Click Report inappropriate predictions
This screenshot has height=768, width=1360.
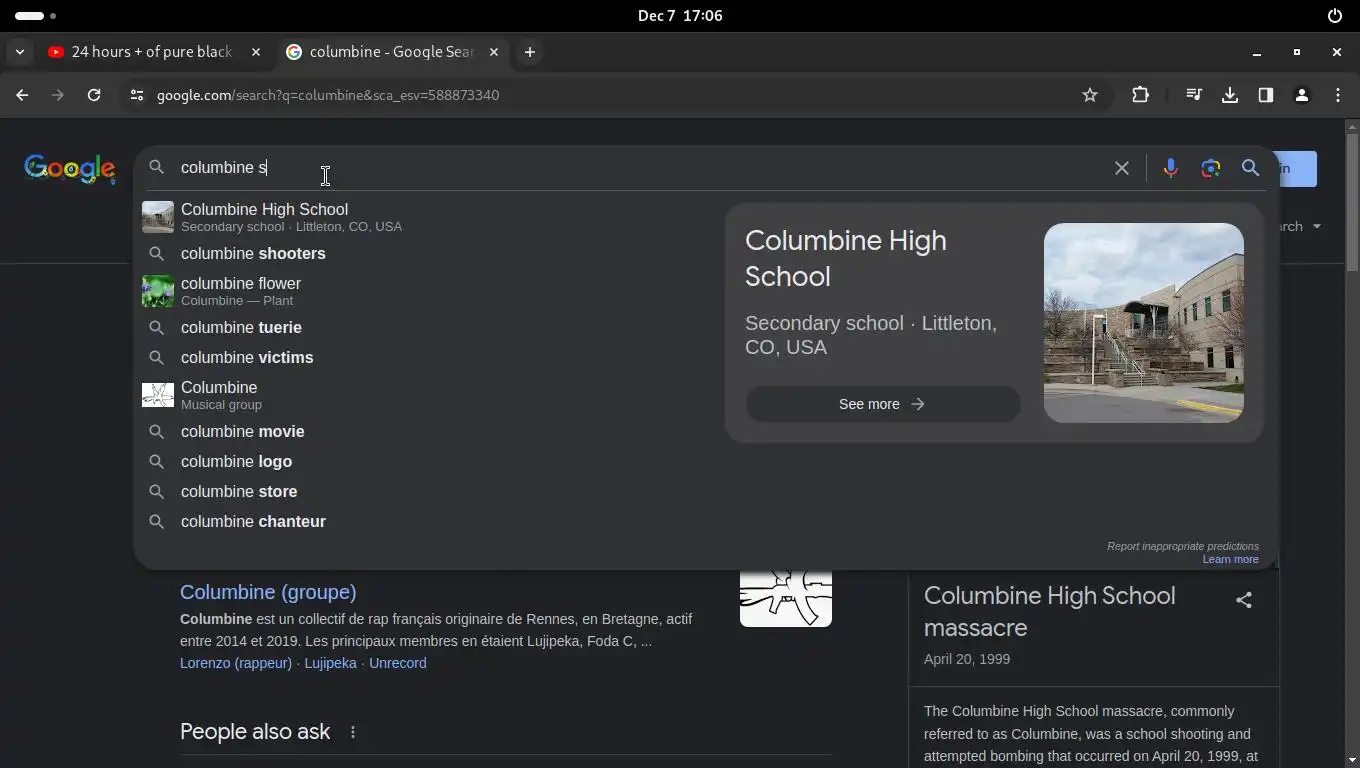[1183, 546]
